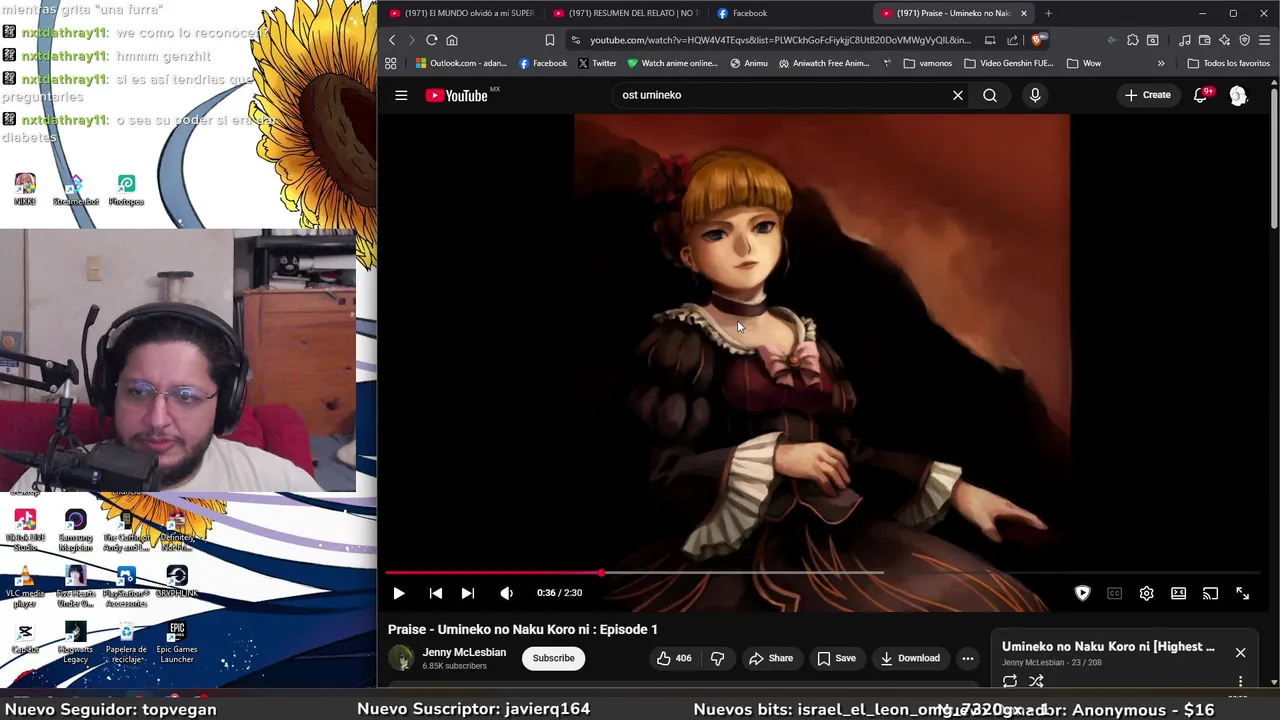
Task: Subscribe to Jenny McLesbian
Action: [x=553, y=658]
